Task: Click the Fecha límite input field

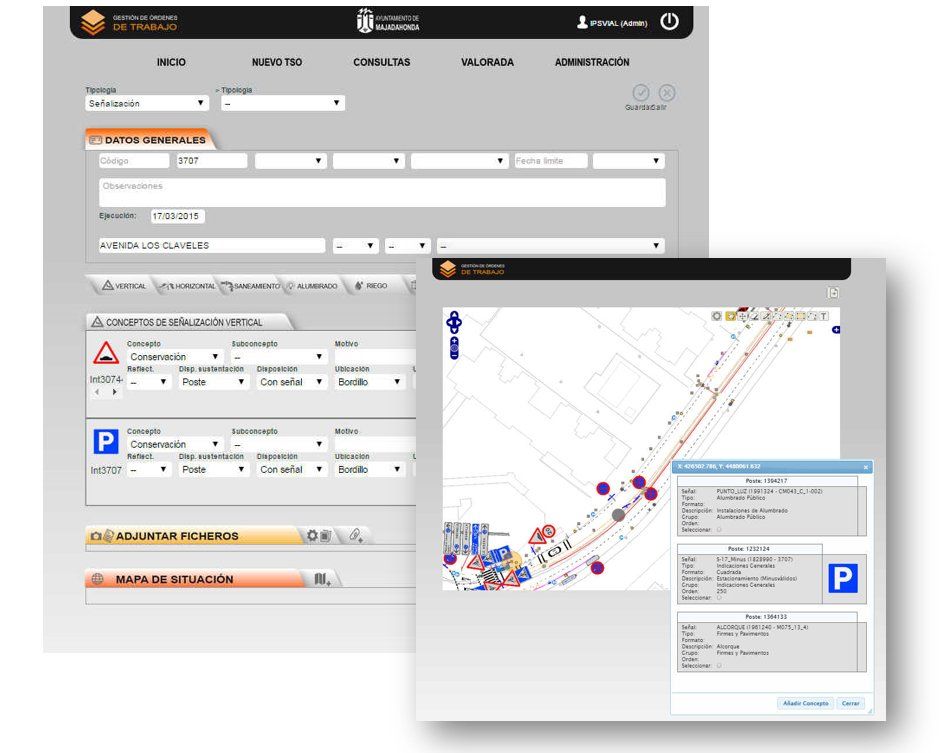Action: (x=550, y=161)
